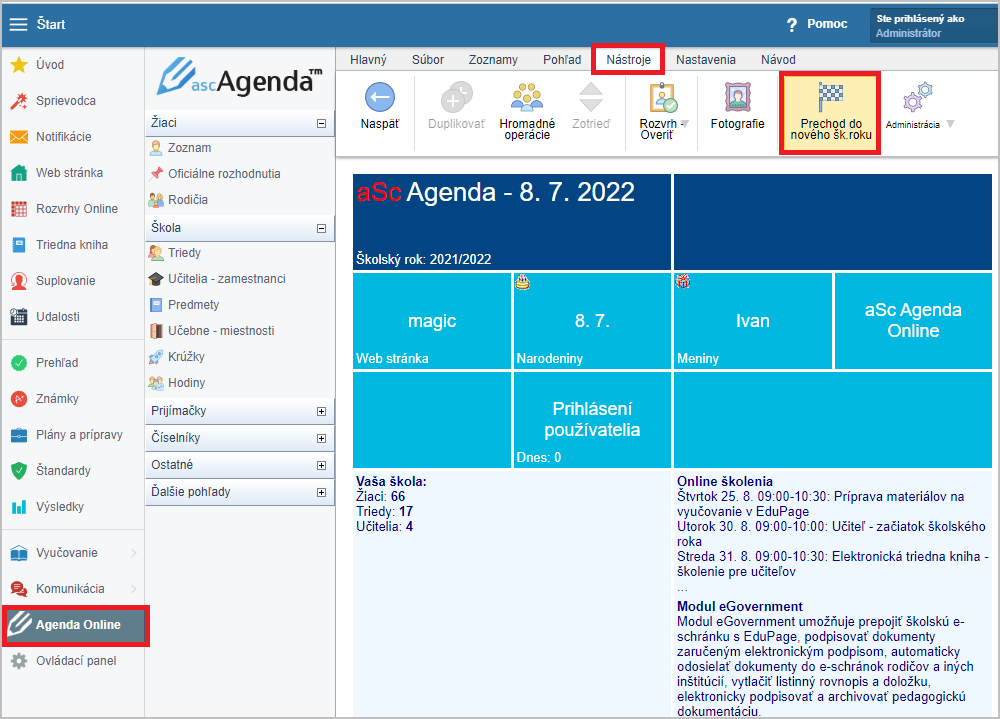The height and width of the screenshot is (719, 1000).
Task: Switch to the Súbor tab
Action: point(427,59)
